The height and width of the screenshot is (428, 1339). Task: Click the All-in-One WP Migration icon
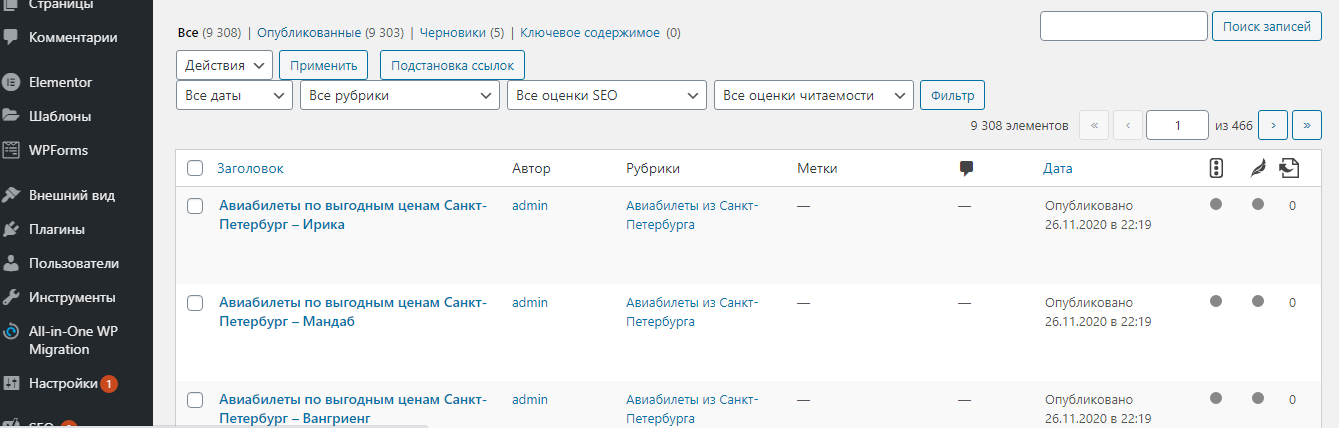pyautogui.click(x=12, y=332)
